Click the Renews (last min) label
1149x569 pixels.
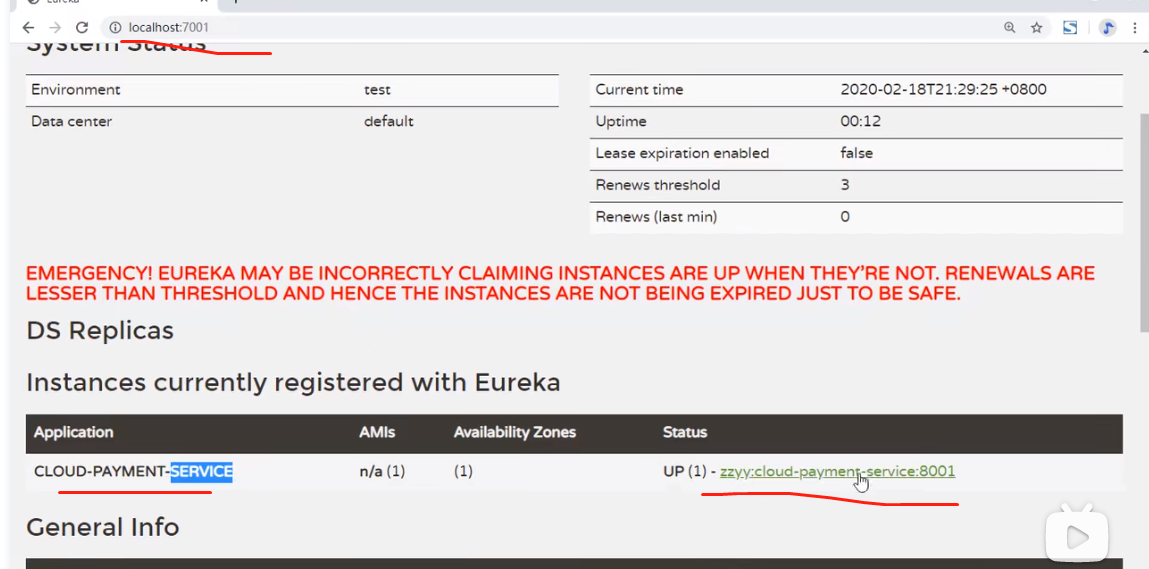click(x=656, y=216)
